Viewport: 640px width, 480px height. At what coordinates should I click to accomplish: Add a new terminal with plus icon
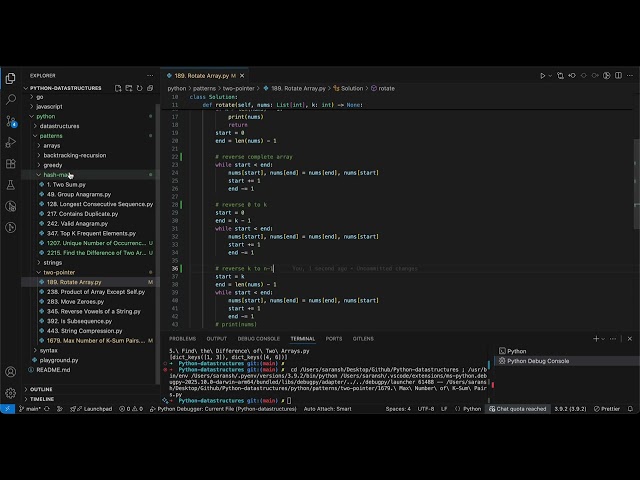tap(596, 339)
